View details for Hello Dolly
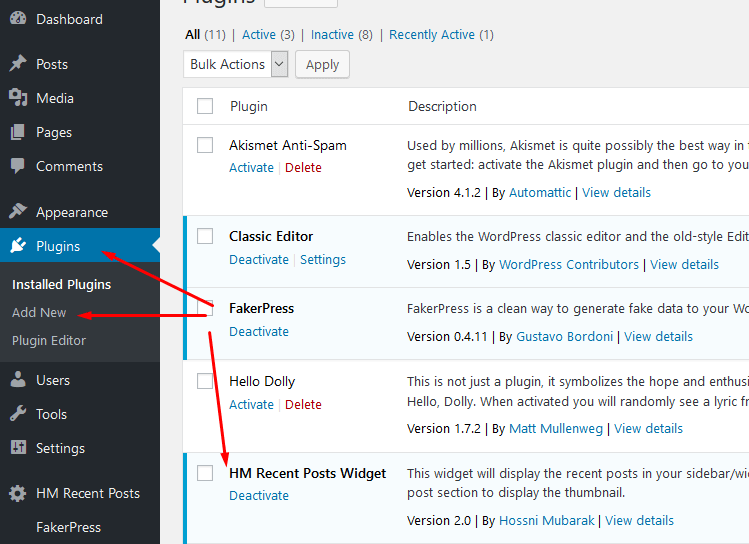749x544 pixels. click(x=648, y=428)
